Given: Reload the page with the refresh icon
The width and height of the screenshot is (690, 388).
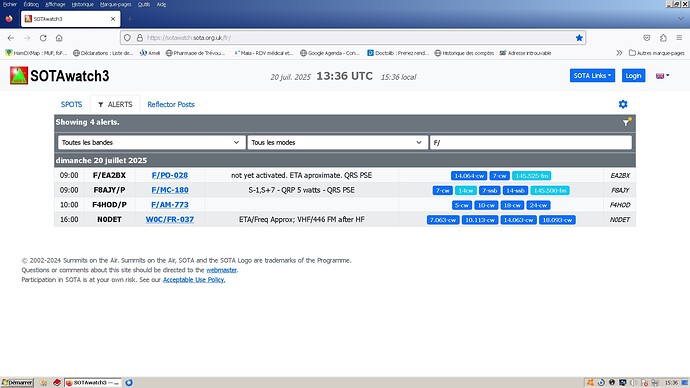Looking at the screenshot, I should click(x=43, y=38).
